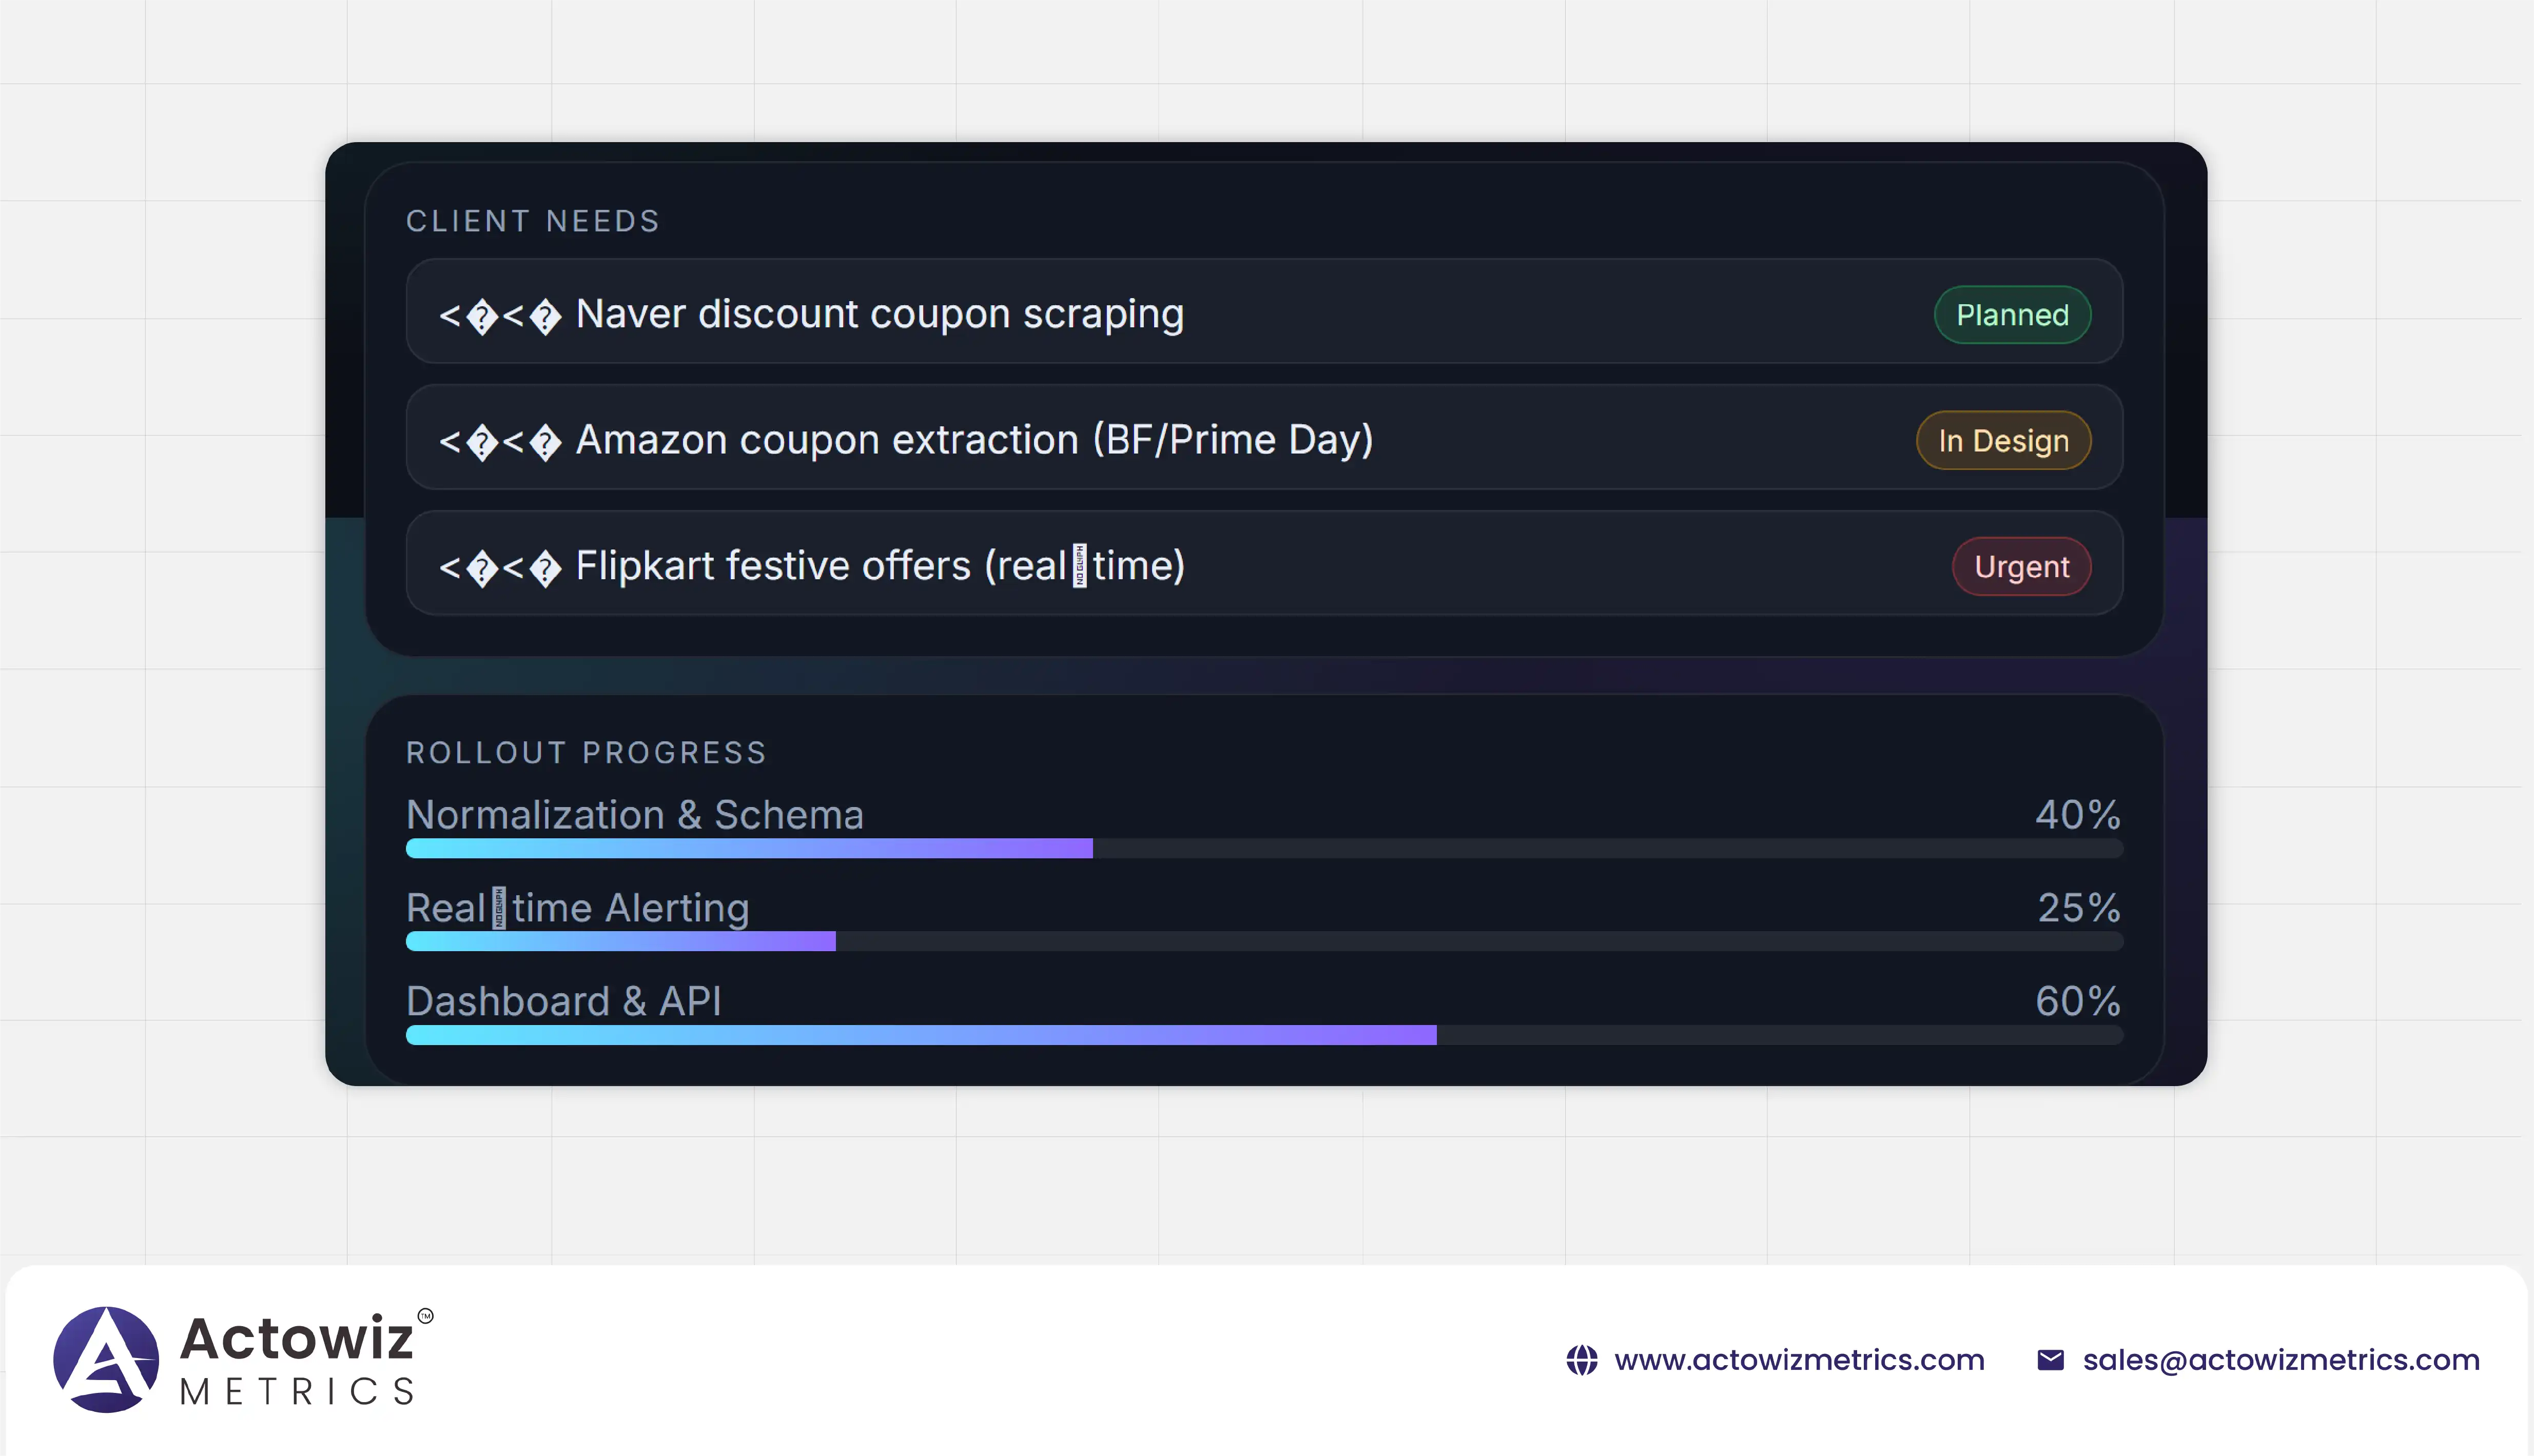The height and width of the screenshot is (1456, 2534).
Task: Click the Rollout Progress section heading
Action: [586, 753]
